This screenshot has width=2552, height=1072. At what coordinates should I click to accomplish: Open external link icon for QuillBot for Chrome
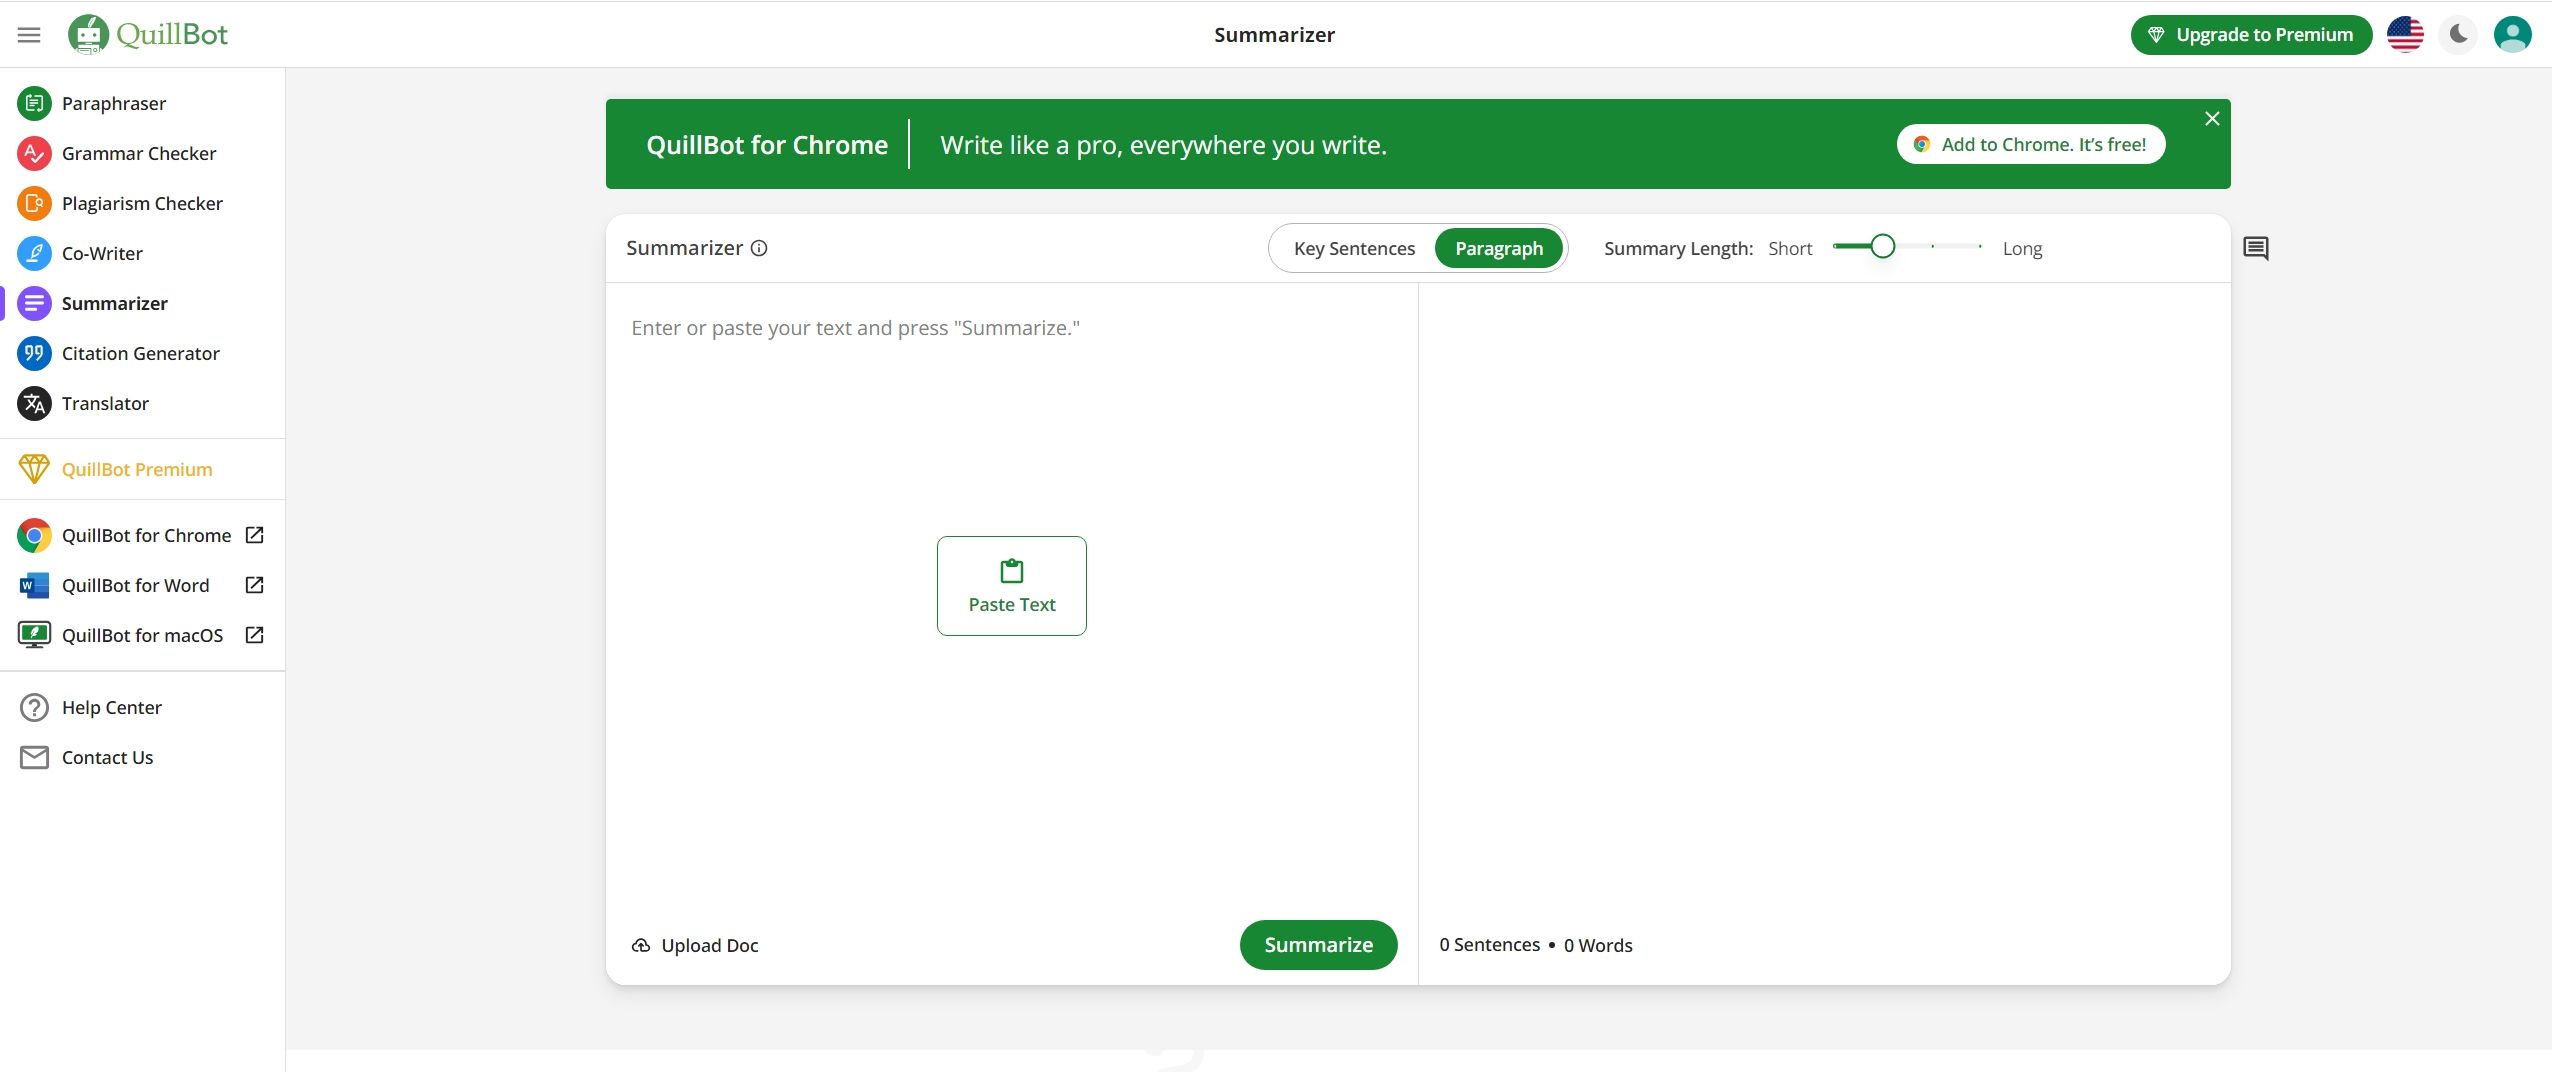(255, 535)
